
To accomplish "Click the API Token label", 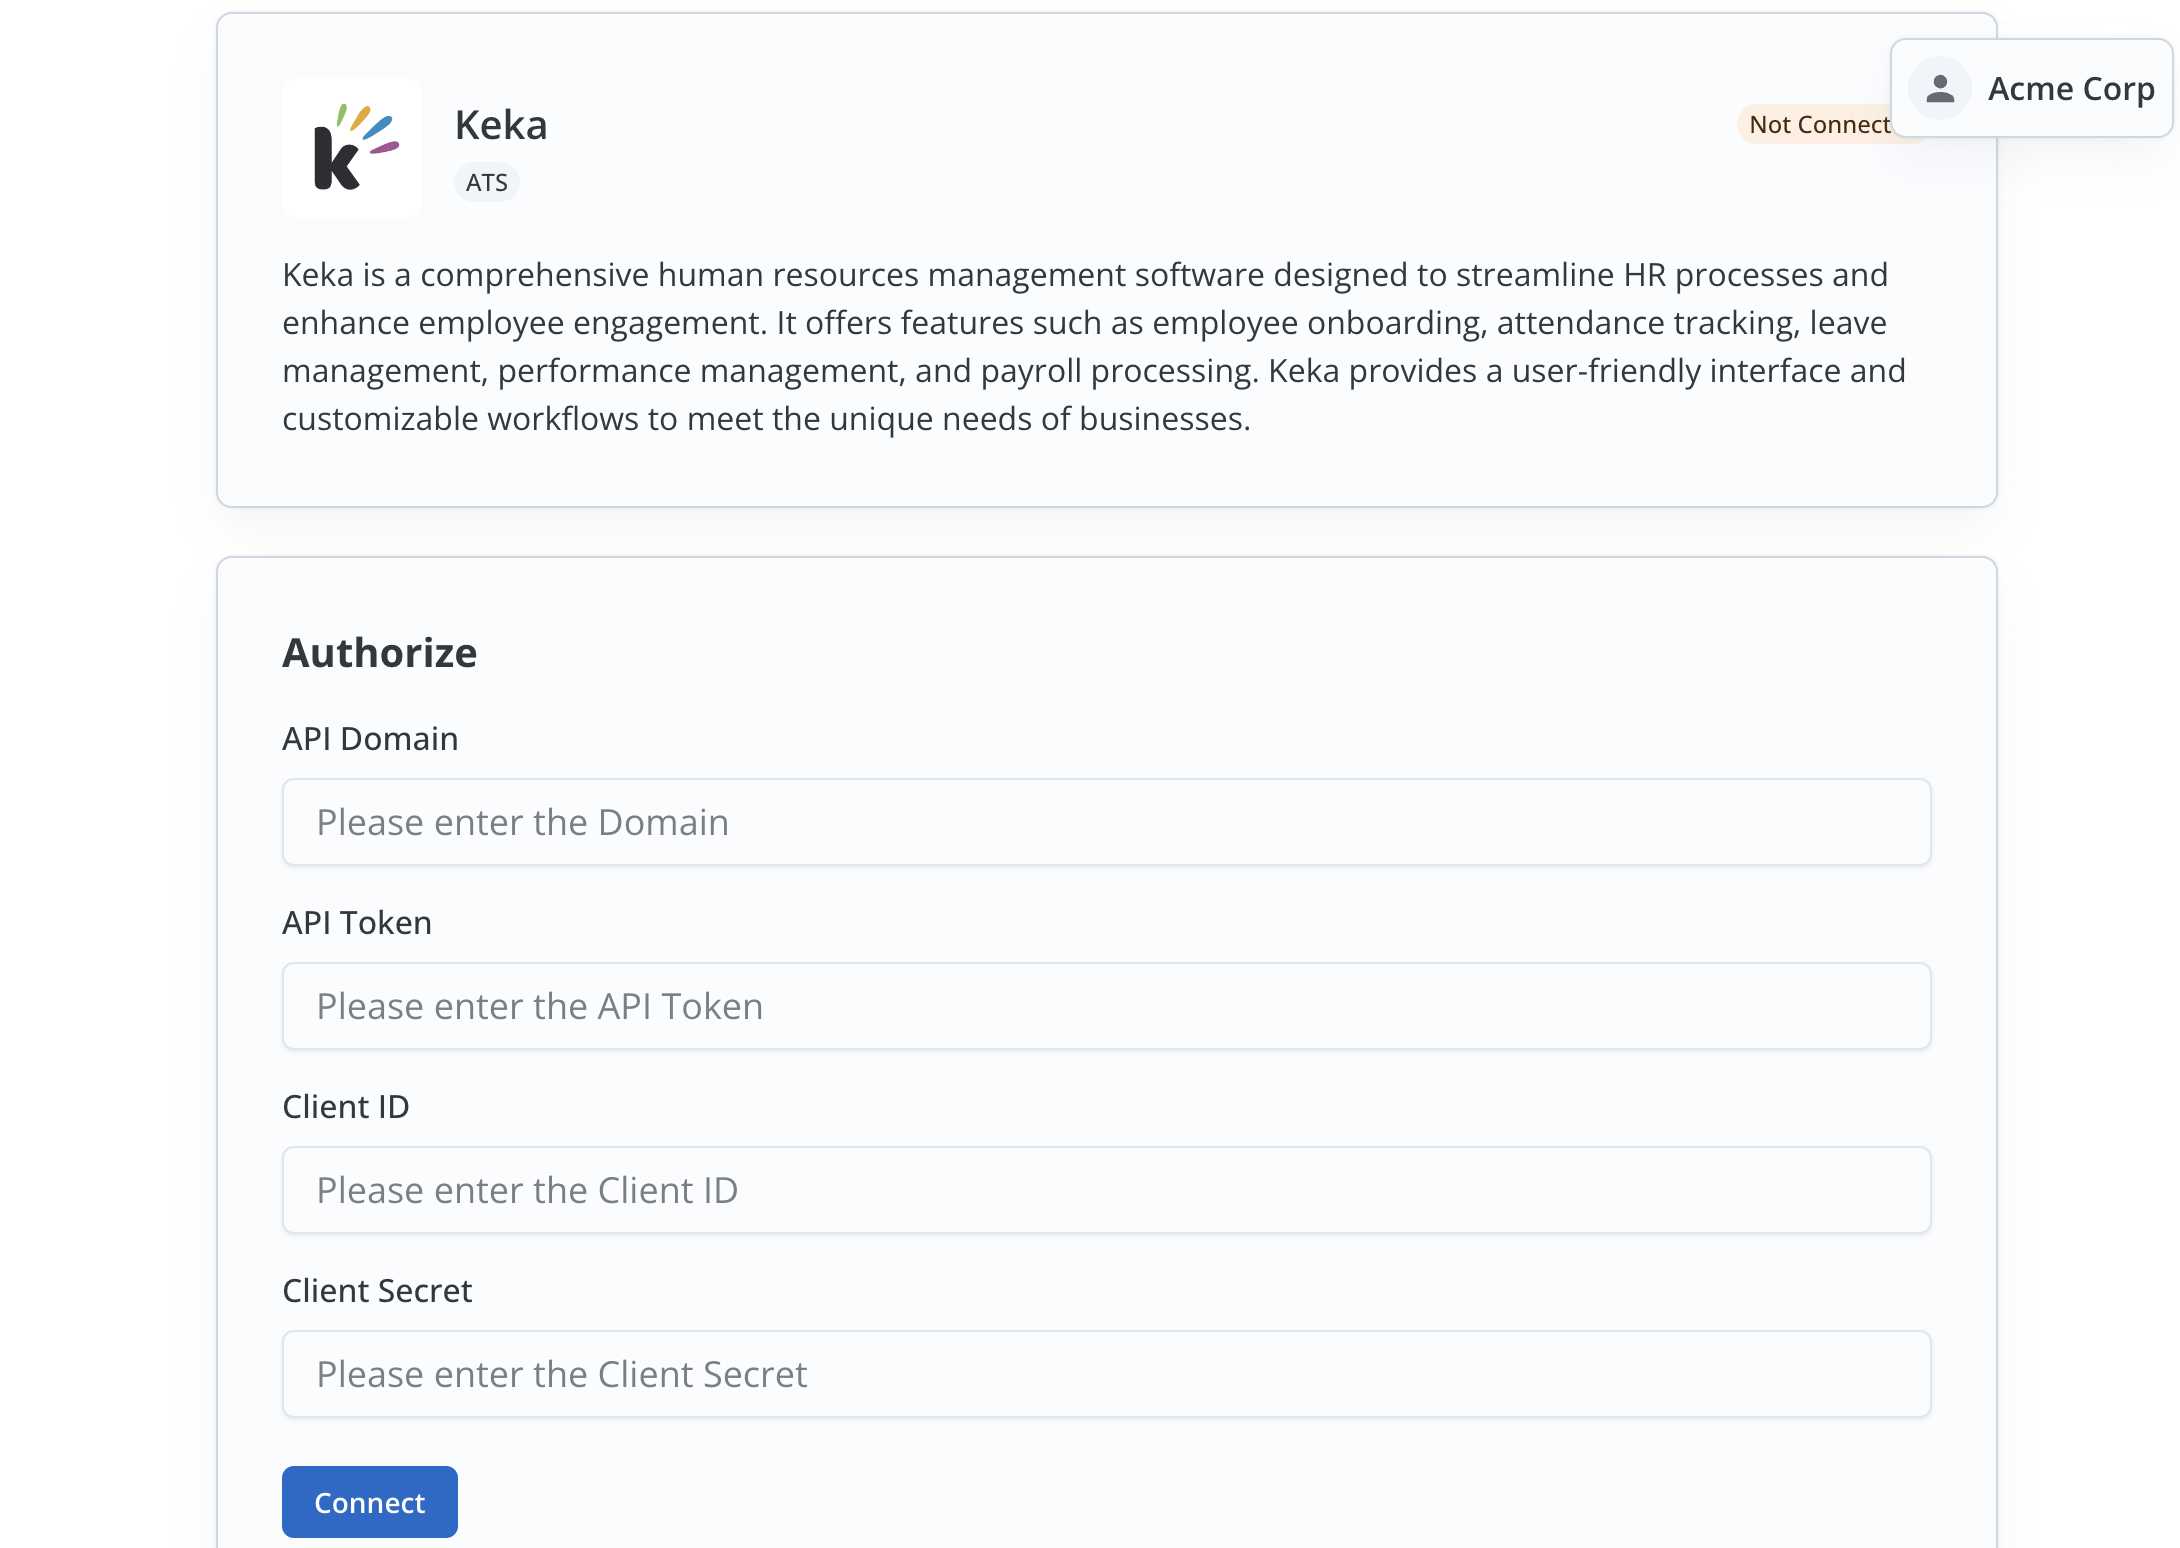I will click(x=357, y=922).
